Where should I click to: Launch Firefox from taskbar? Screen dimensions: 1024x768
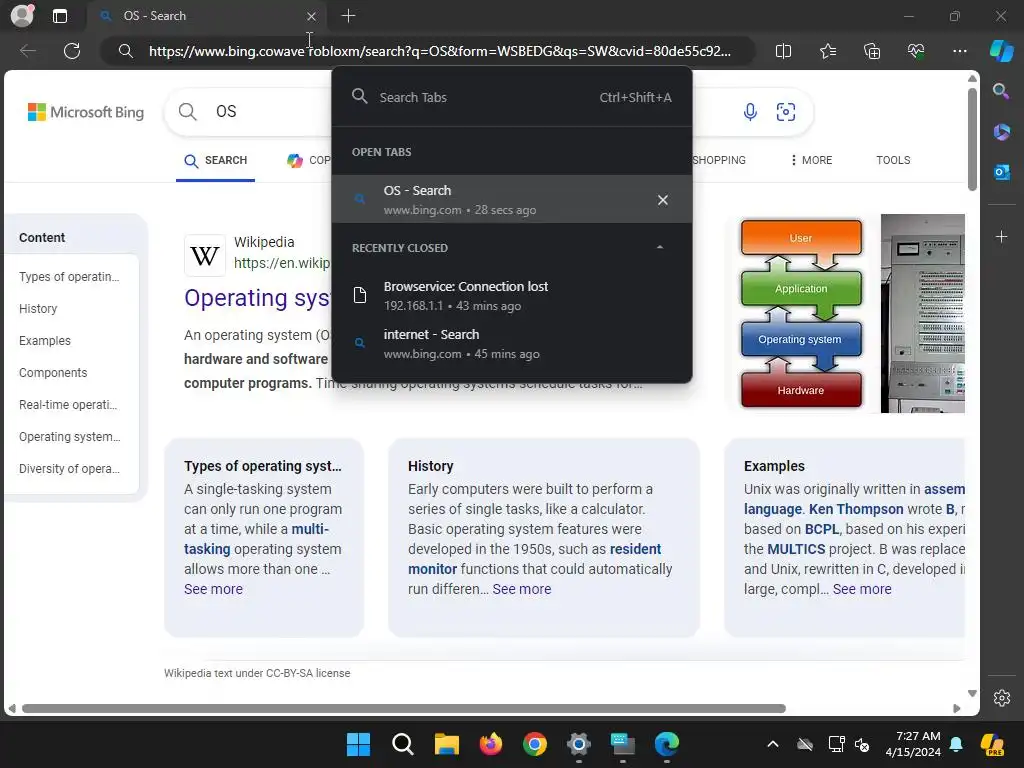pos(490,744)
